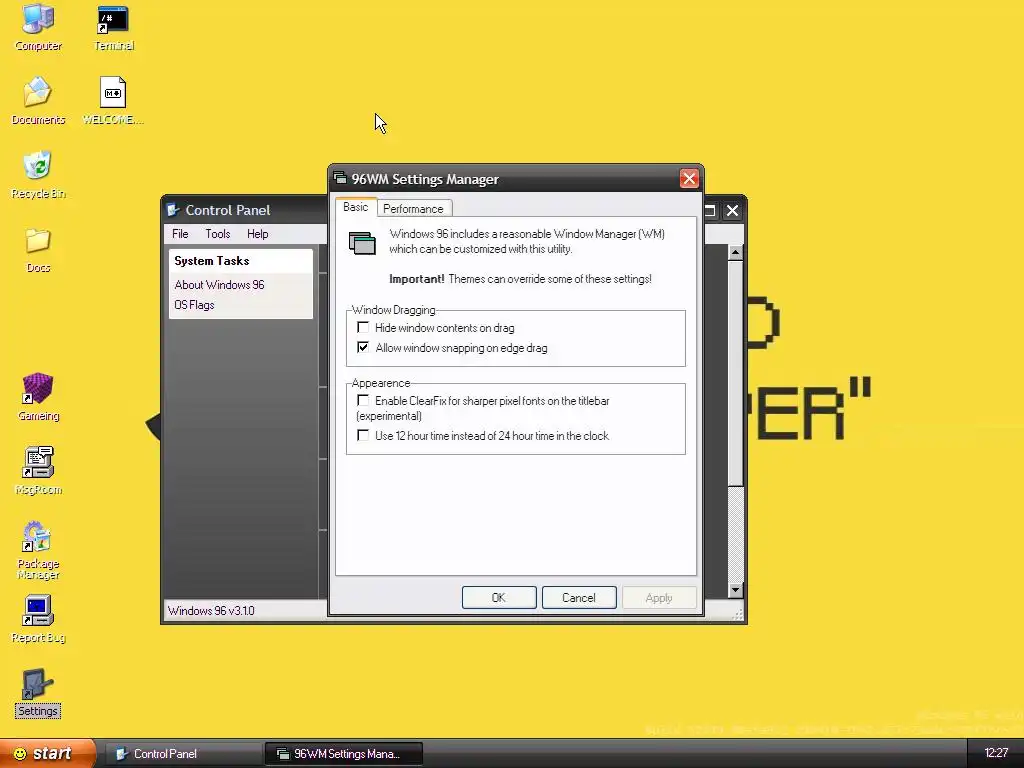Toggle Hide window contents on drag
Image resolution: width=1024 pixels, height=768 pixels.
(x=363, y=327)
